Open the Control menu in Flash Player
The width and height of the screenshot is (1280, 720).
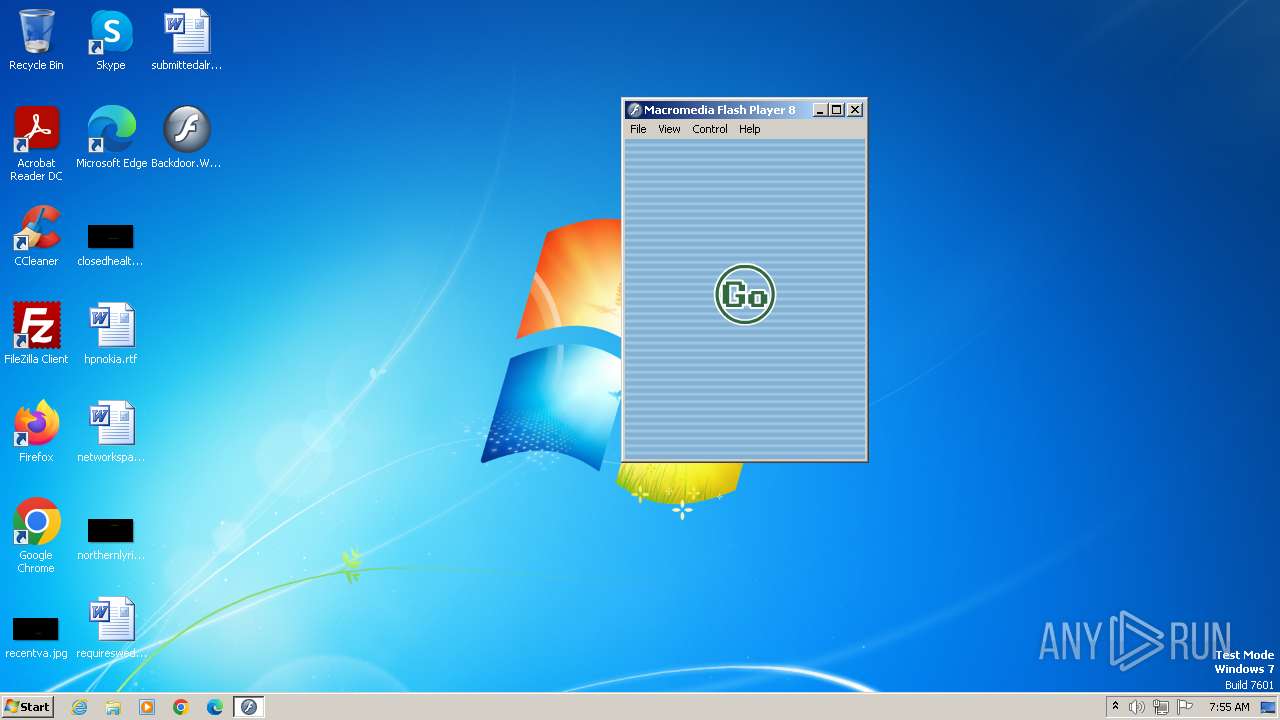pos(710,129)
